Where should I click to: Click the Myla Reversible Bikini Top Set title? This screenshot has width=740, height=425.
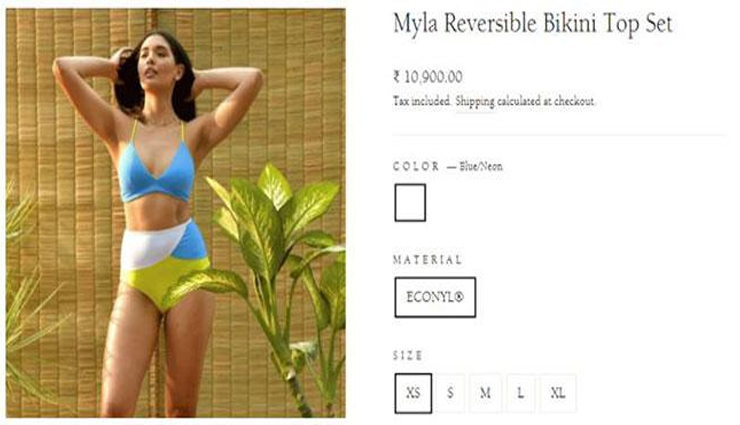click(532, 24)
